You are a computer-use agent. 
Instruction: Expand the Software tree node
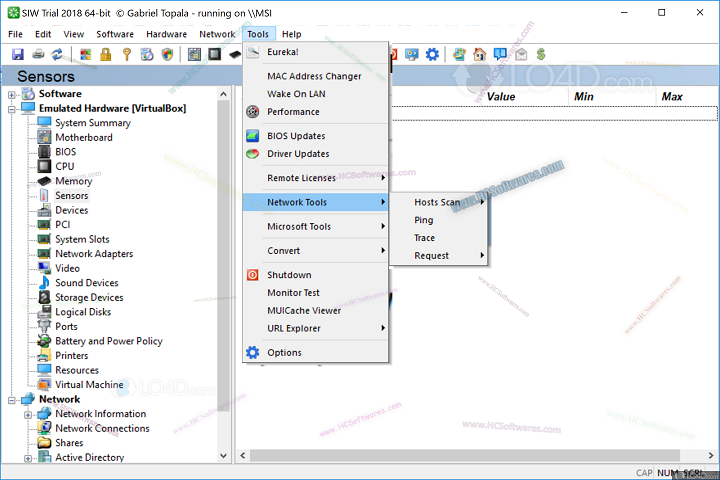pos(12,94)
